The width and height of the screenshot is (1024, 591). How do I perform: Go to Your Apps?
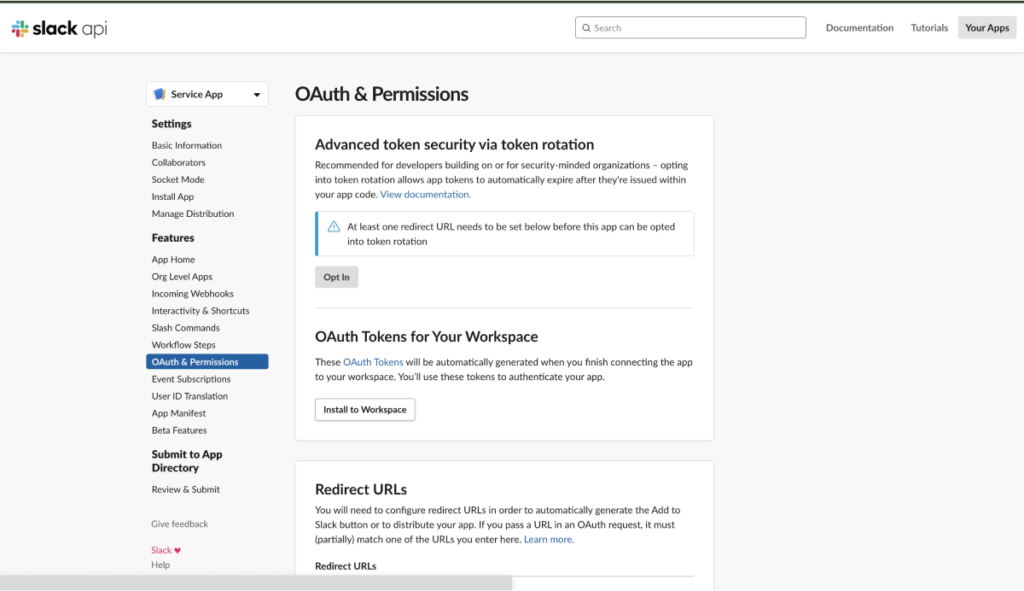(986, 28)
